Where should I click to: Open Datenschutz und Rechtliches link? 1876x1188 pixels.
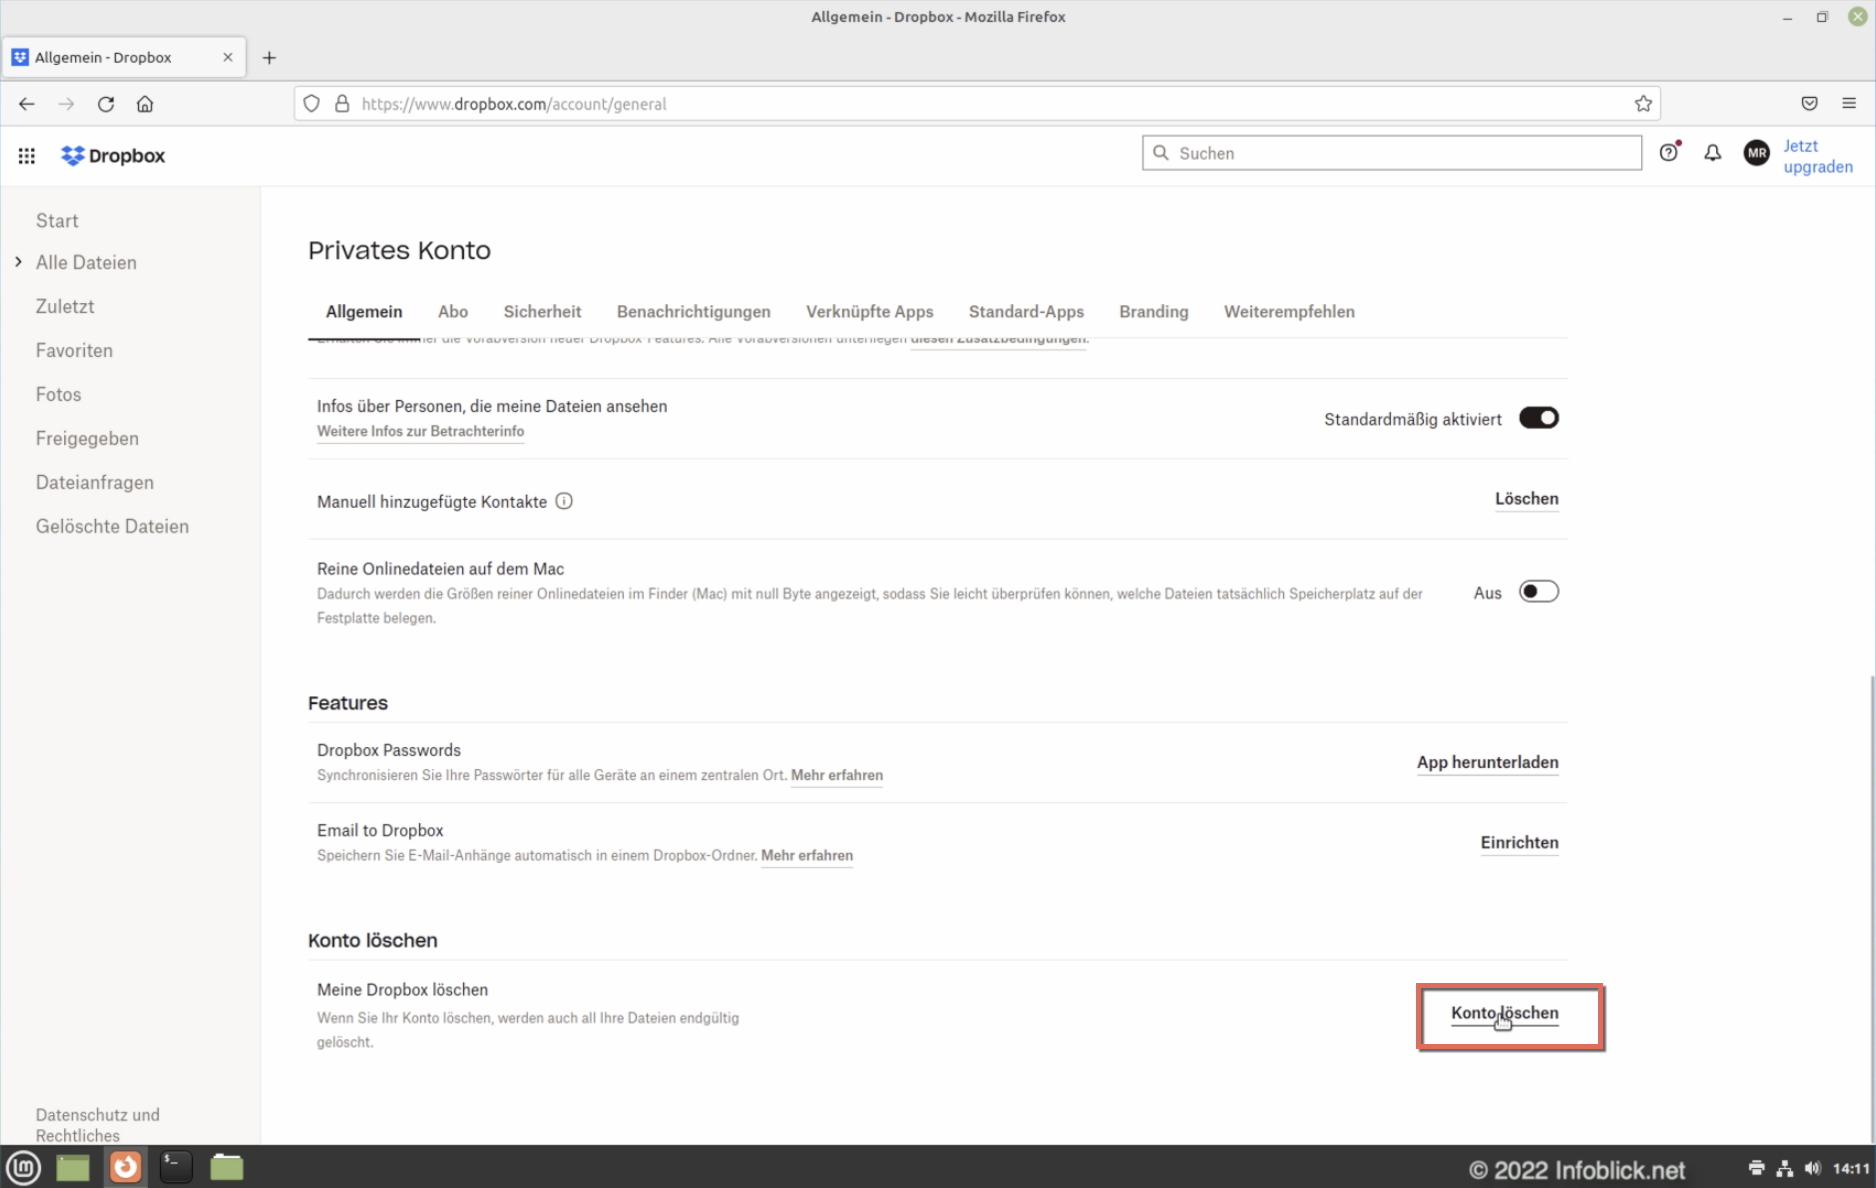pos(98,1125)
